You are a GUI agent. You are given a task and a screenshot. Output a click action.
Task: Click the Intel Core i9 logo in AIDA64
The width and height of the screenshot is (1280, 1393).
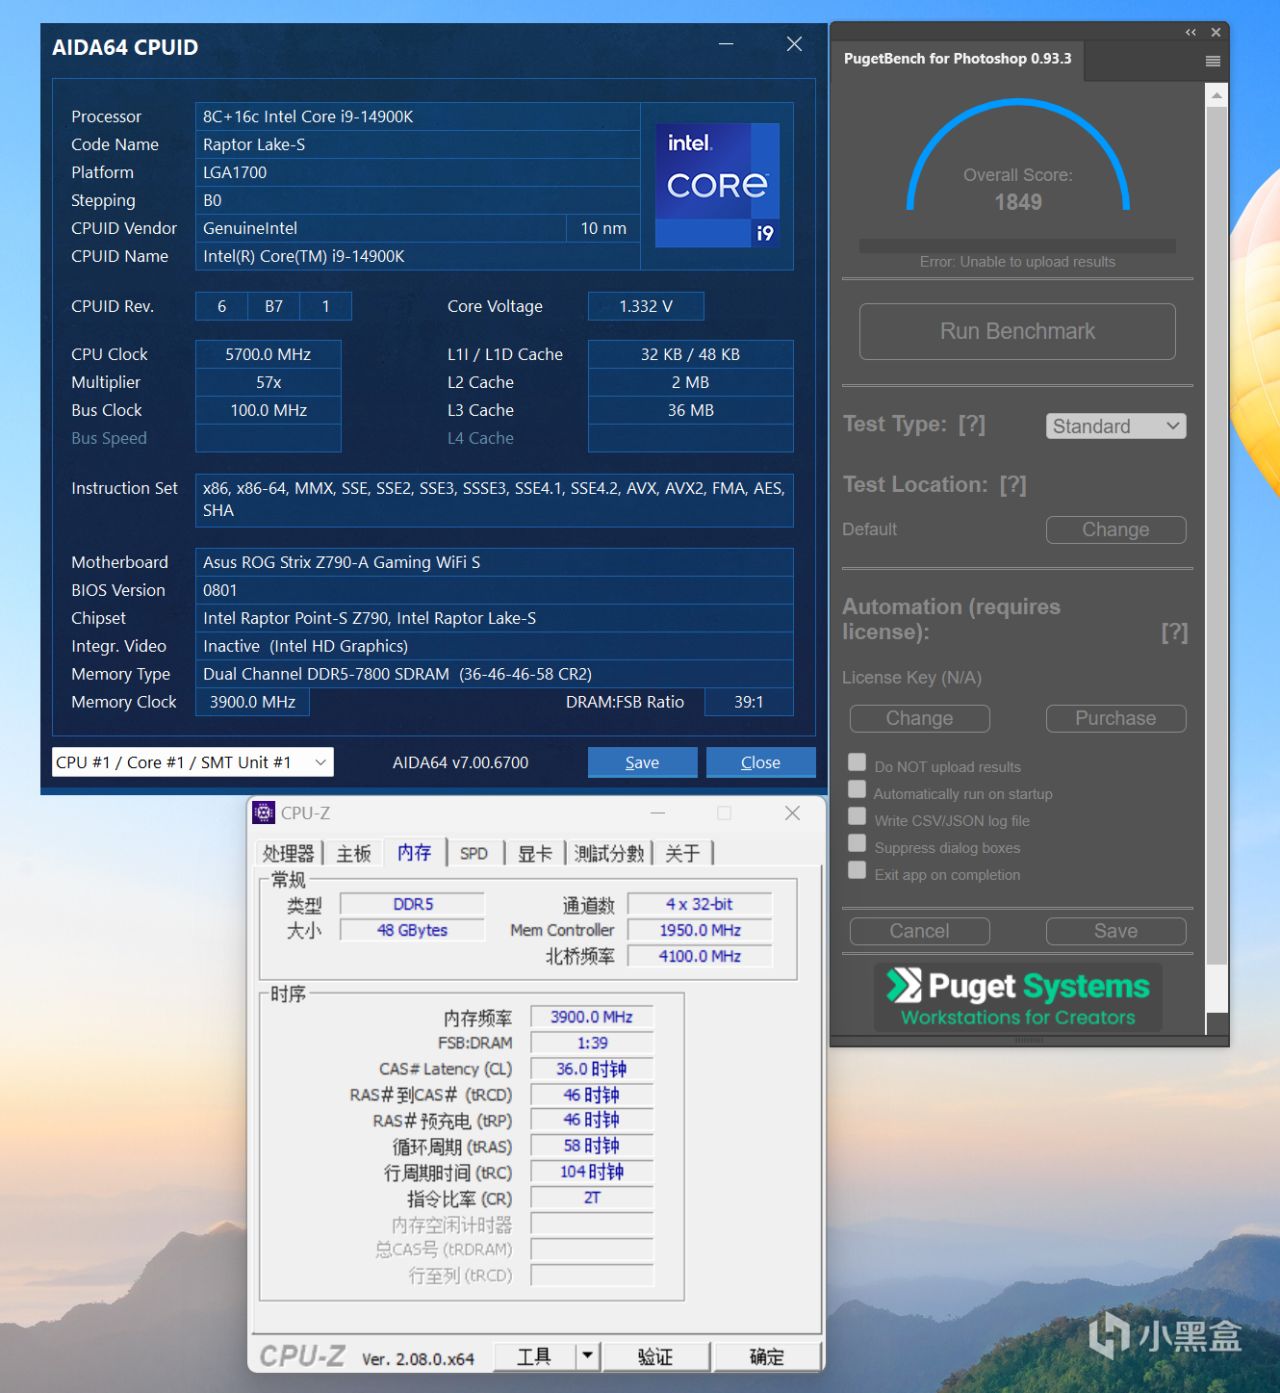(x=717, y=185)
